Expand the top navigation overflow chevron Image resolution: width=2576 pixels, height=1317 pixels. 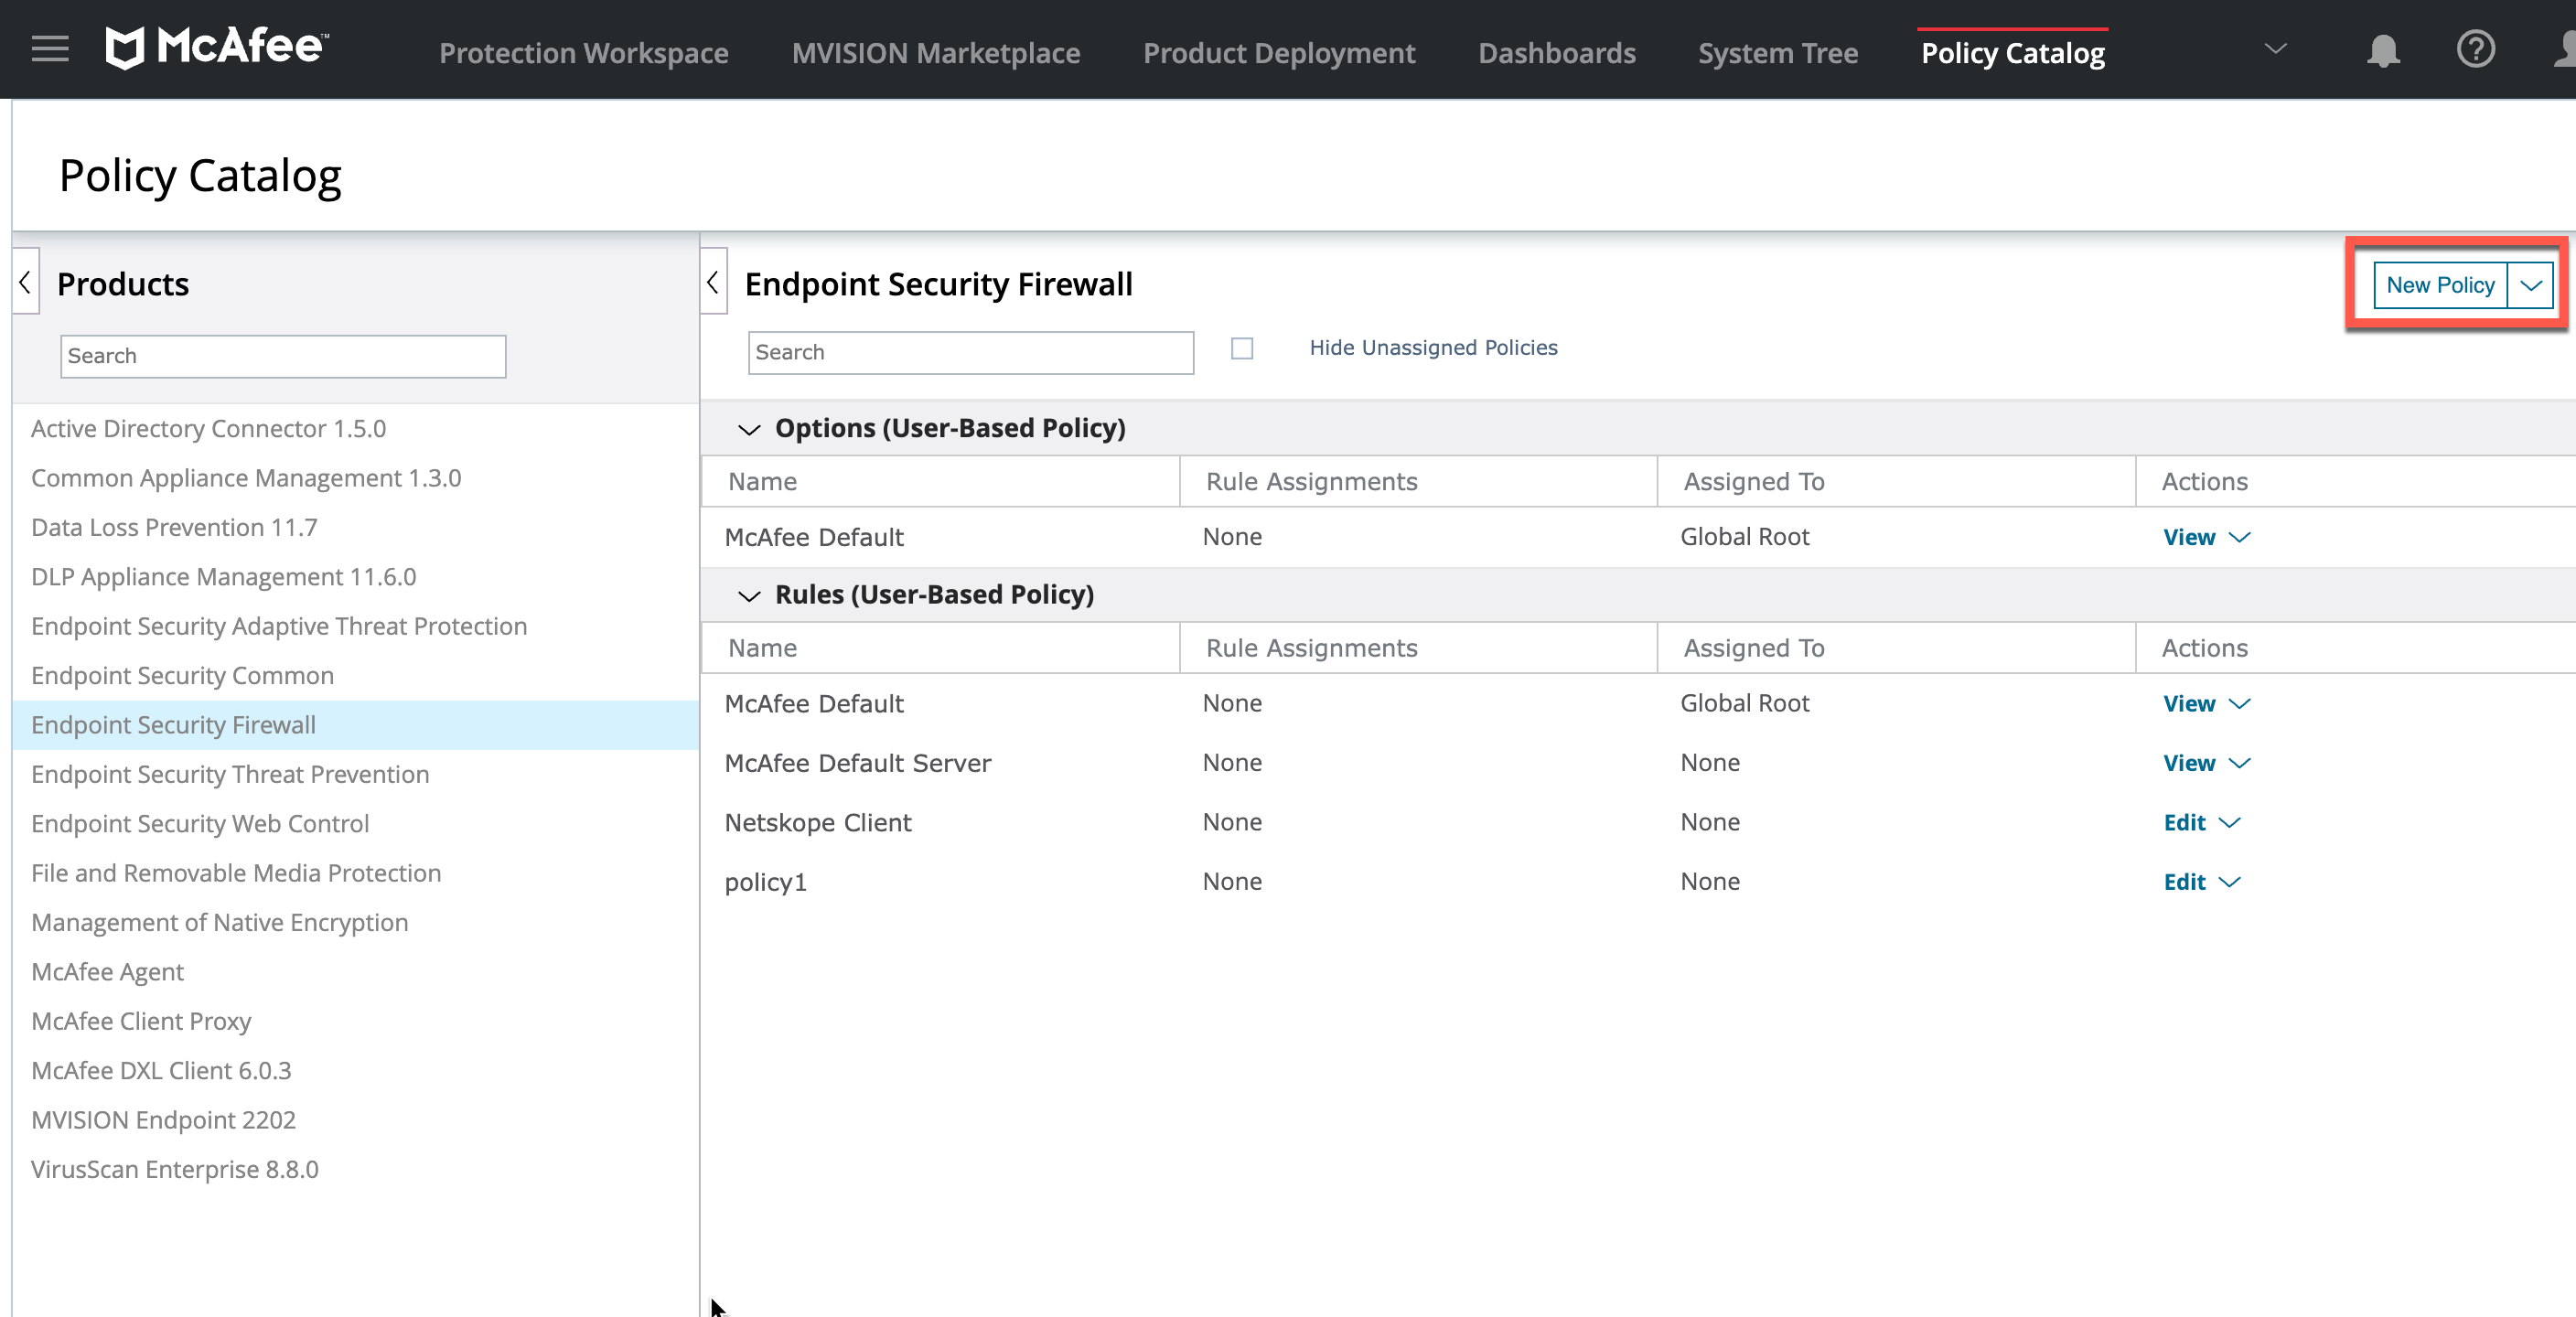(x=2276, y=48)
